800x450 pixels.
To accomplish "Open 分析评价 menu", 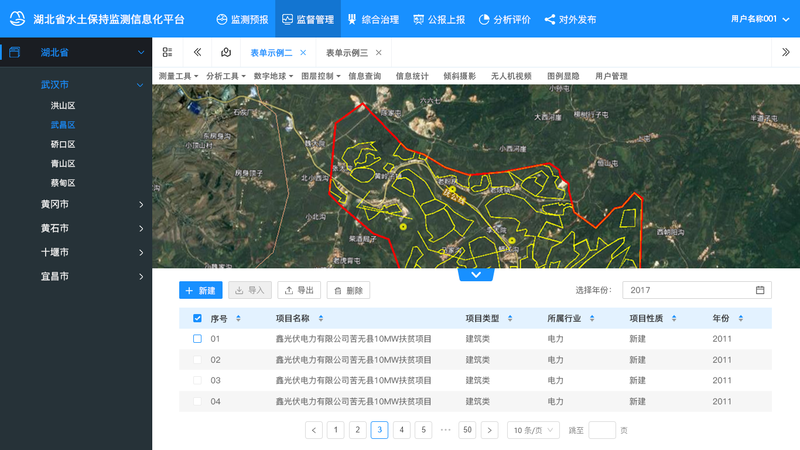I will (505, 19).
